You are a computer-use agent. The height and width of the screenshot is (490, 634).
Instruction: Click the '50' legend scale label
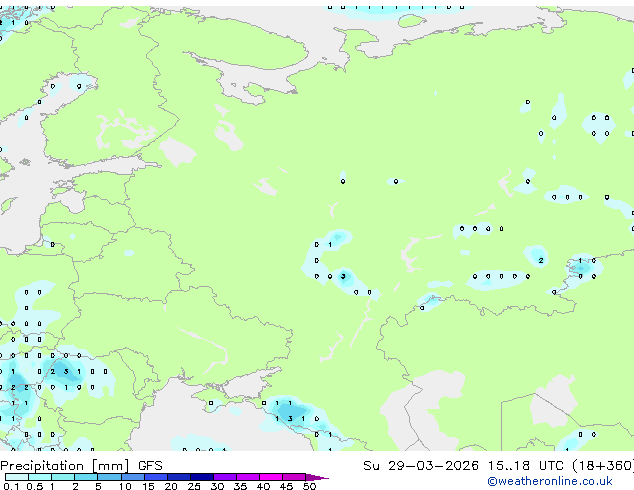309,486
